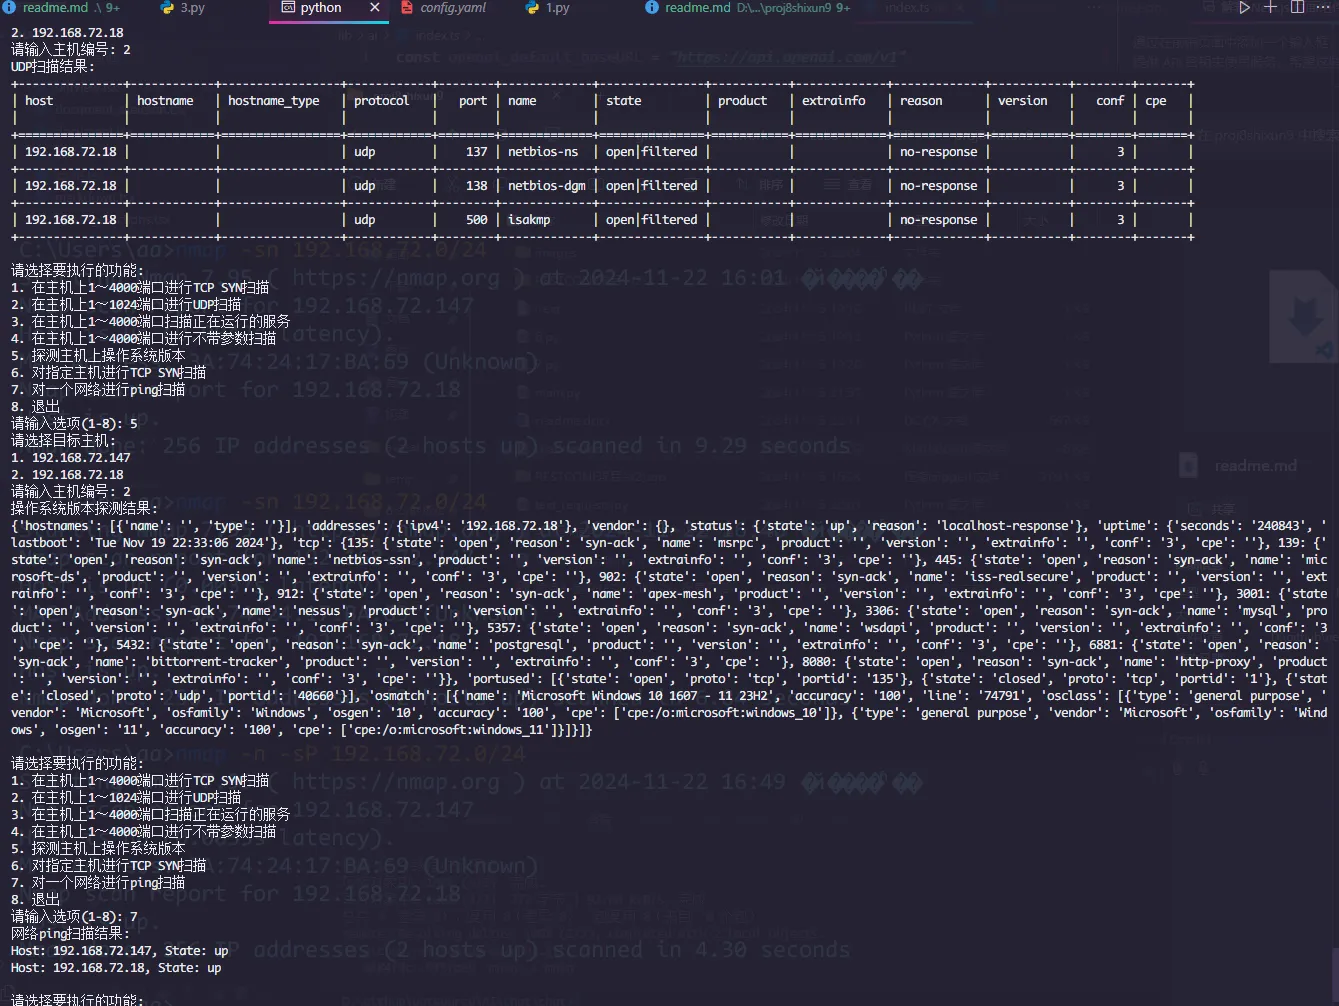Click the 'conf' column header

coord(1110,101)
